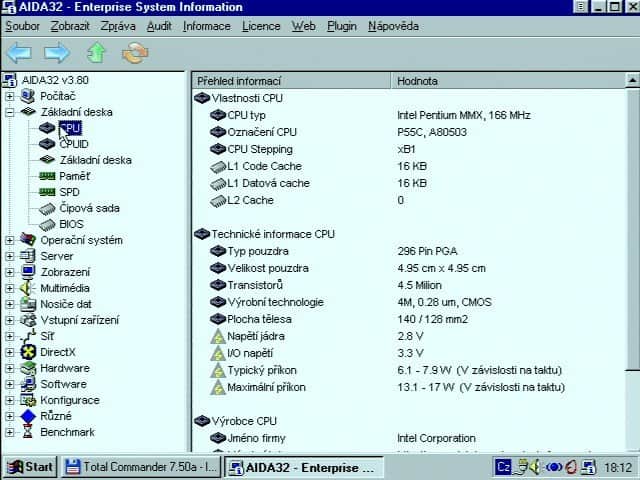Expand the Zobrazení tree node

pos(10,272)
